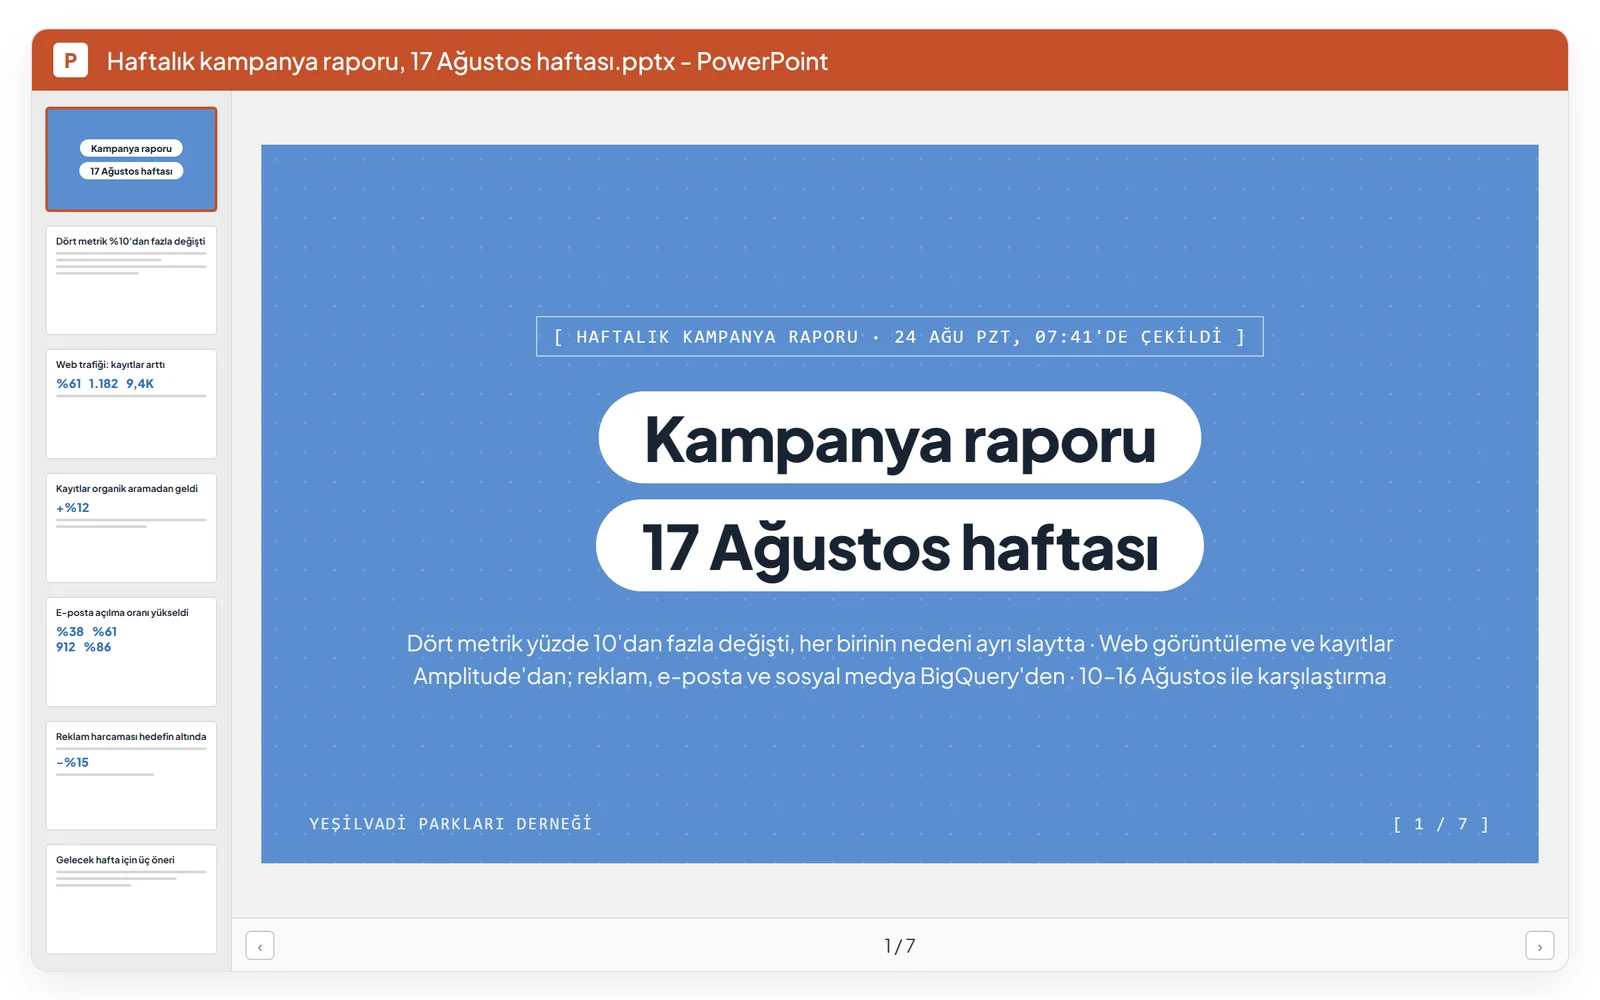Image resolution: width=1600 pixels, height=1000 pixels.
Task: Click the window title 'Haftalık kampanya raporu' text
Action: pos(467,61)
